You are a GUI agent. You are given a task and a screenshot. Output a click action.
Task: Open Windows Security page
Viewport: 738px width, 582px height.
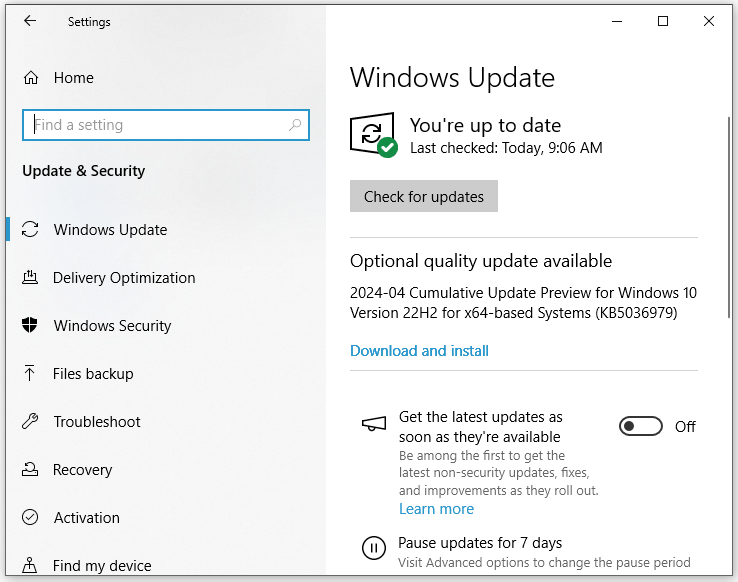112,326
